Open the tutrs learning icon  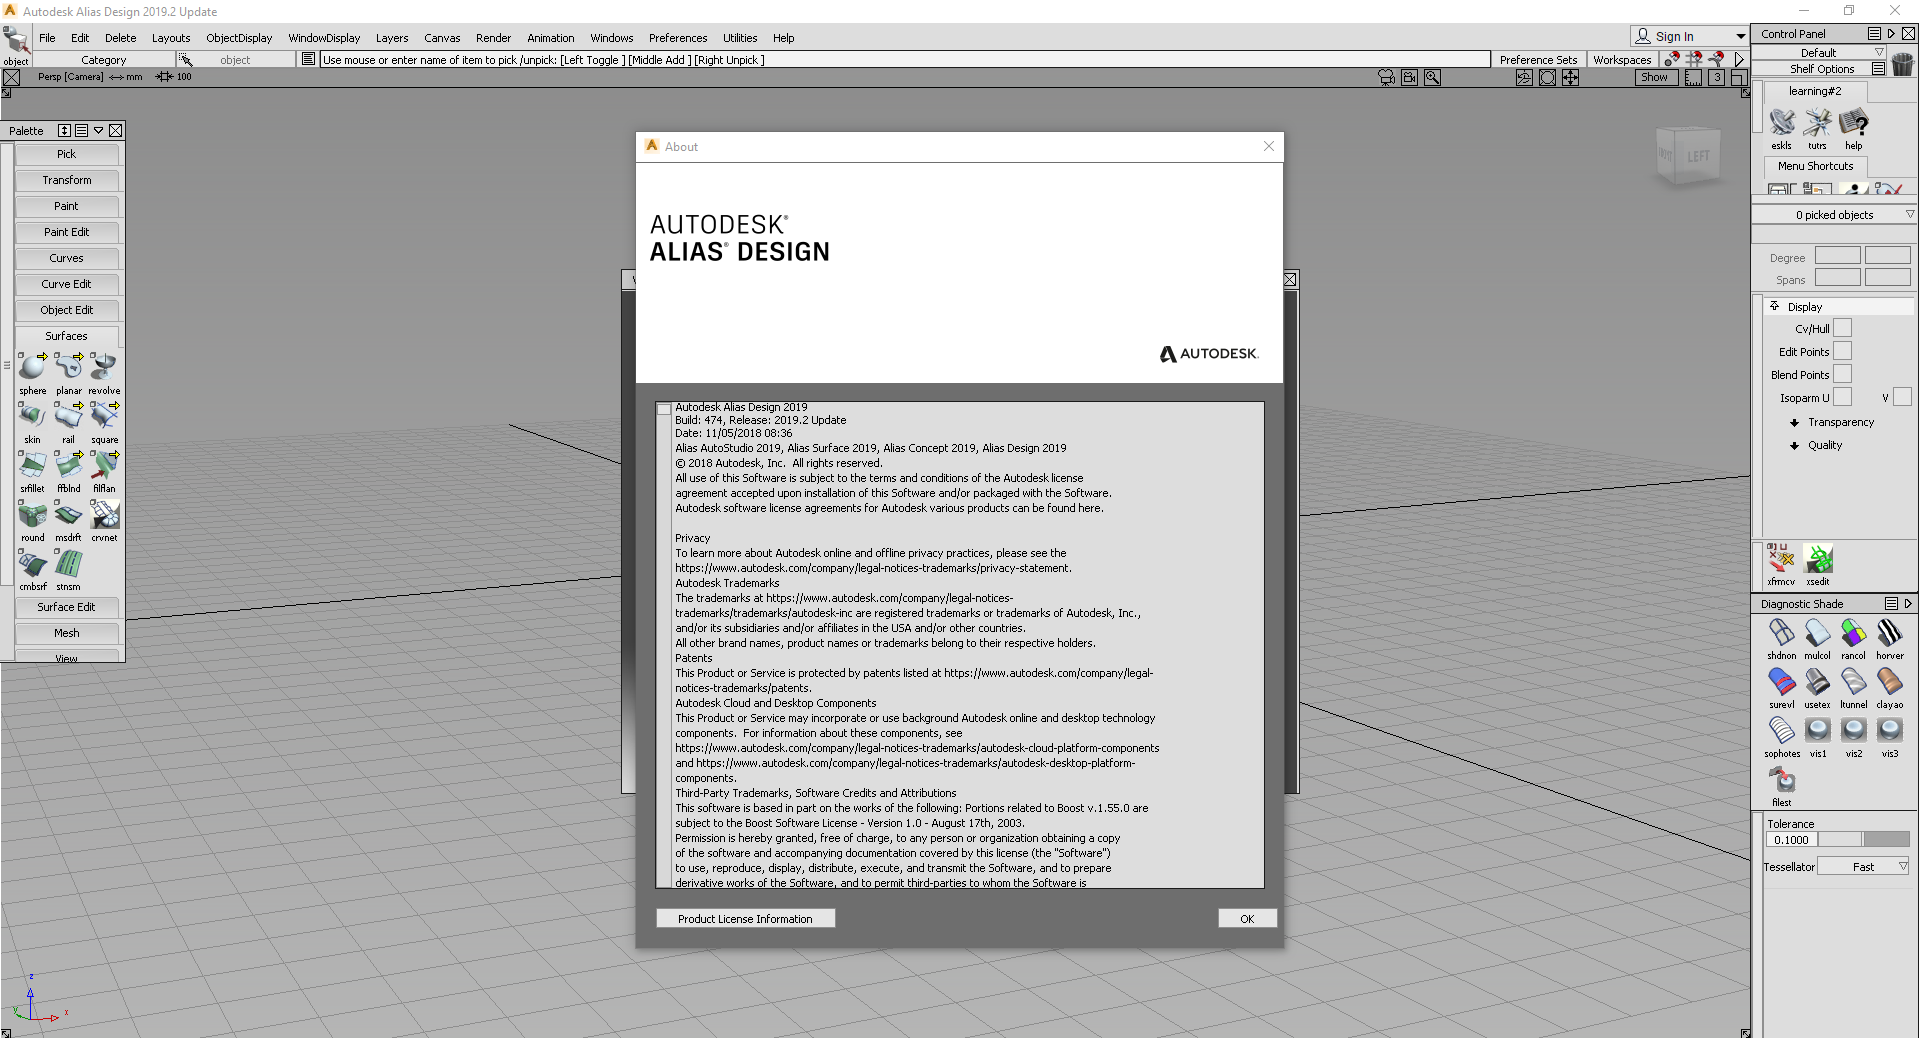coord(1817,124)
